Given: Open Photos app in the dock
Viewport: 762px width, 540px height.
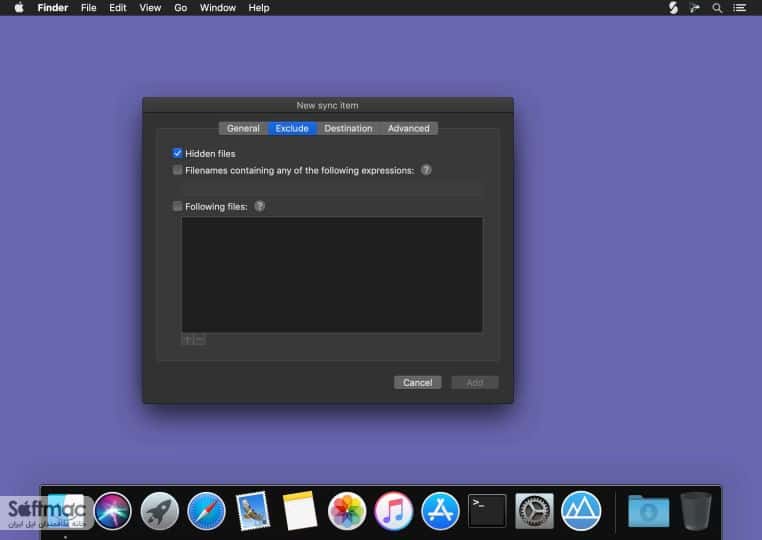Looking at the screenshot, I should (347, 511).
